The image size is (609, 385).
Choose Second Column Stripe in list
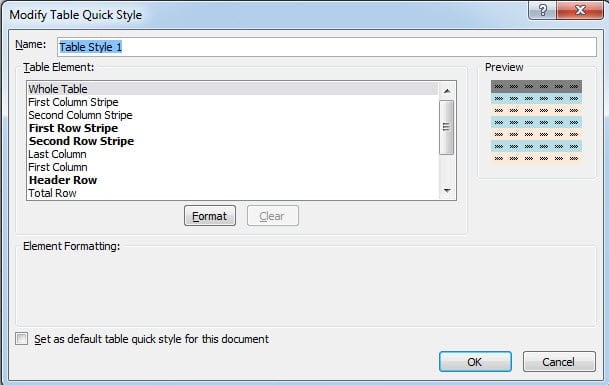point(233,115)
